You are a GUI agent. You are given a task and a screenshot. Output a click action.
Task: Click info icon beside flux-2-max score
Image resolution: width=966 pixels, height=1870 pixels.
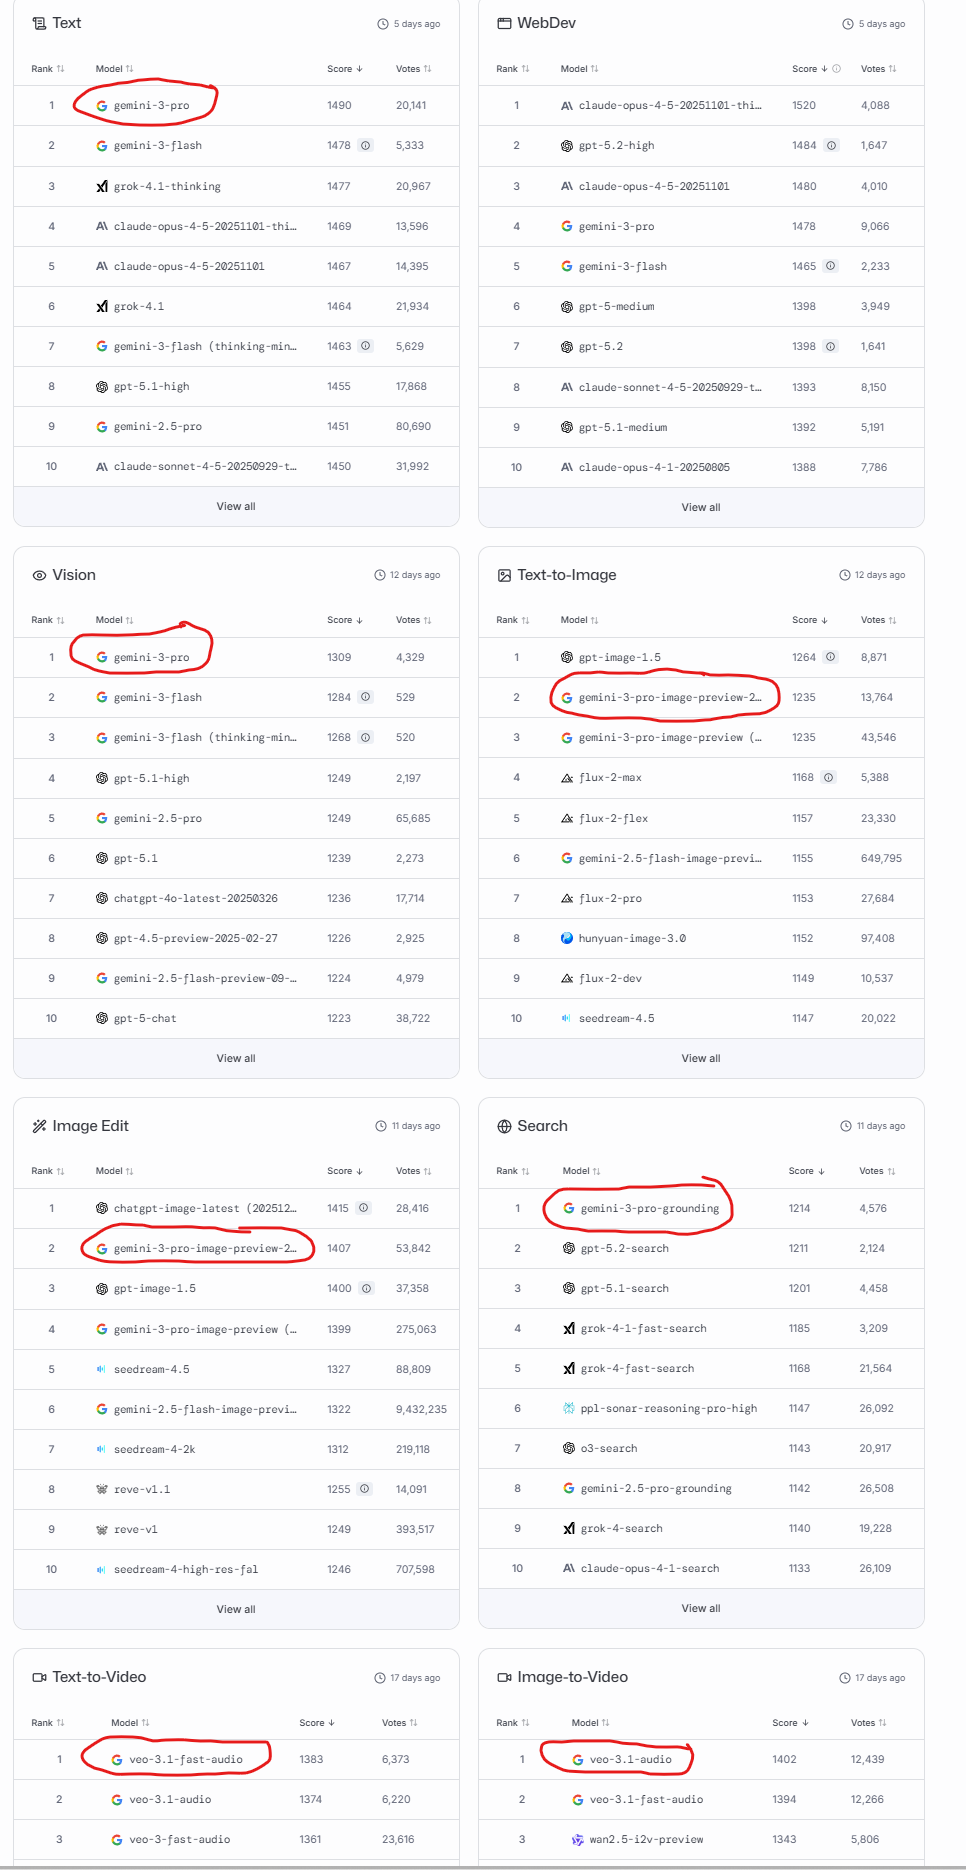click(x=829, y=777)
